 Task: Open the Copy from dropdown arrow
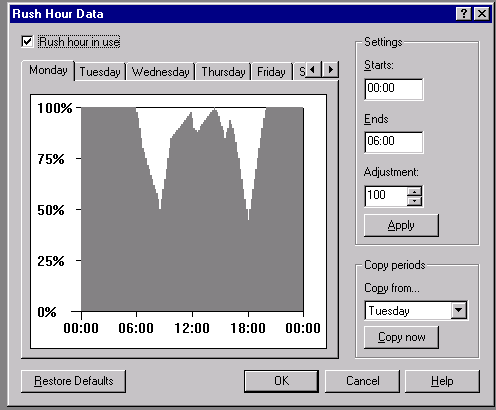(459, 310)
